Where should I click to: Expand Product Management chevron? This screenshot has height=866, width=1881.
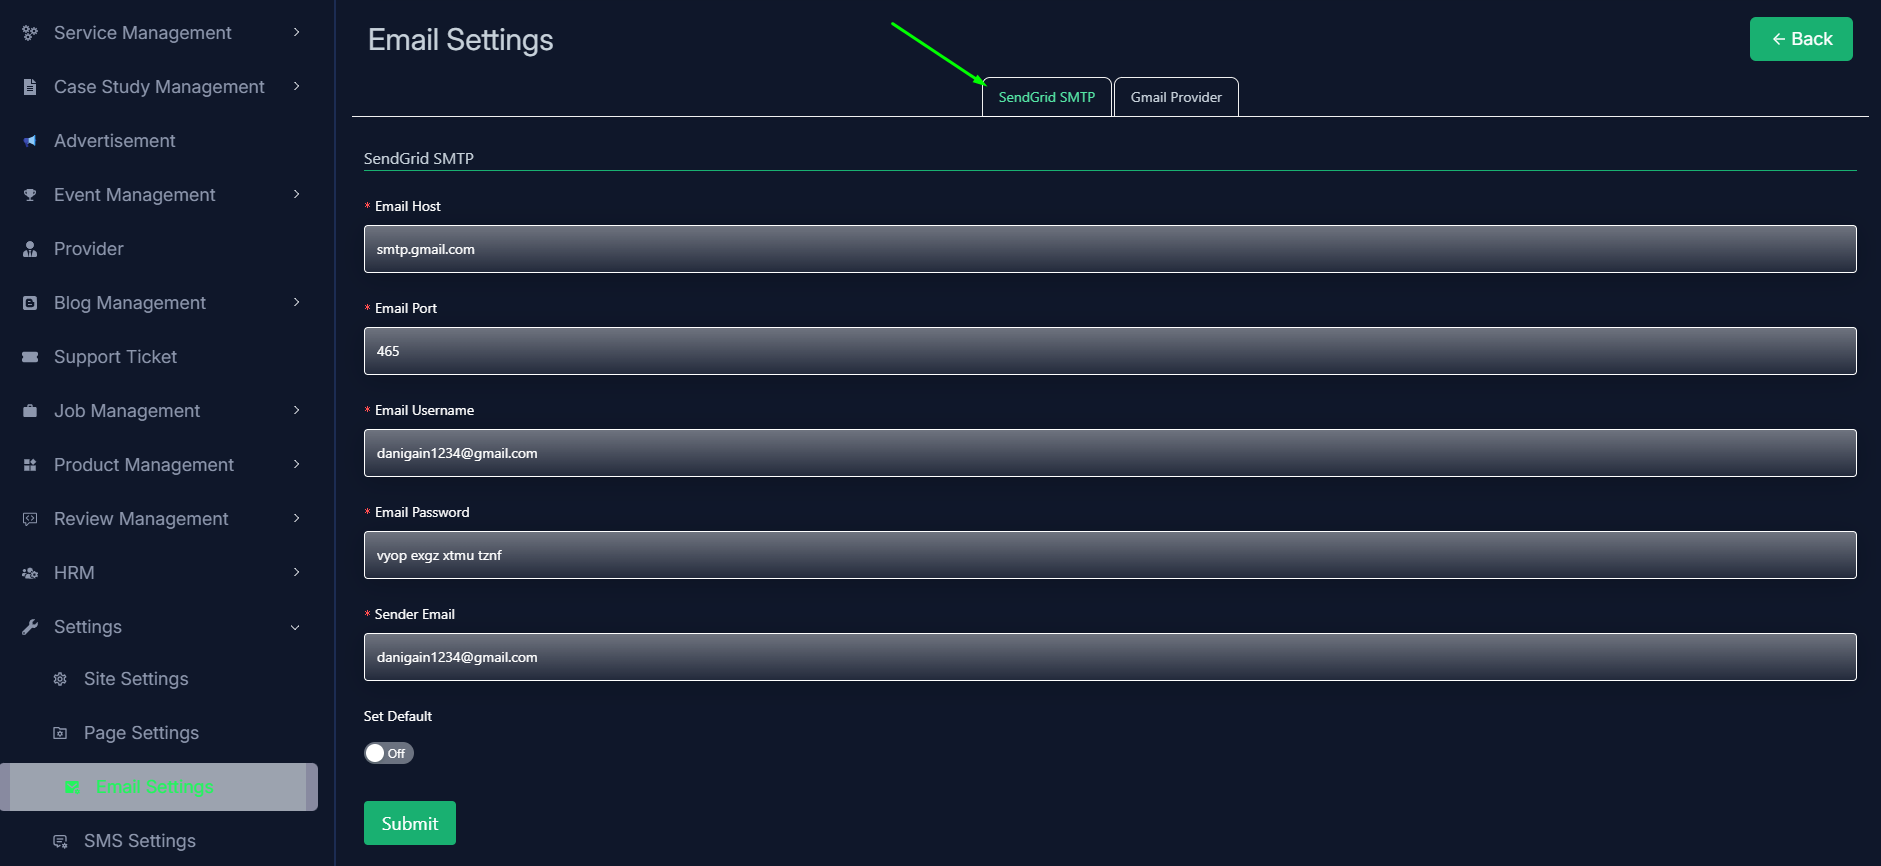click(296, 465)
